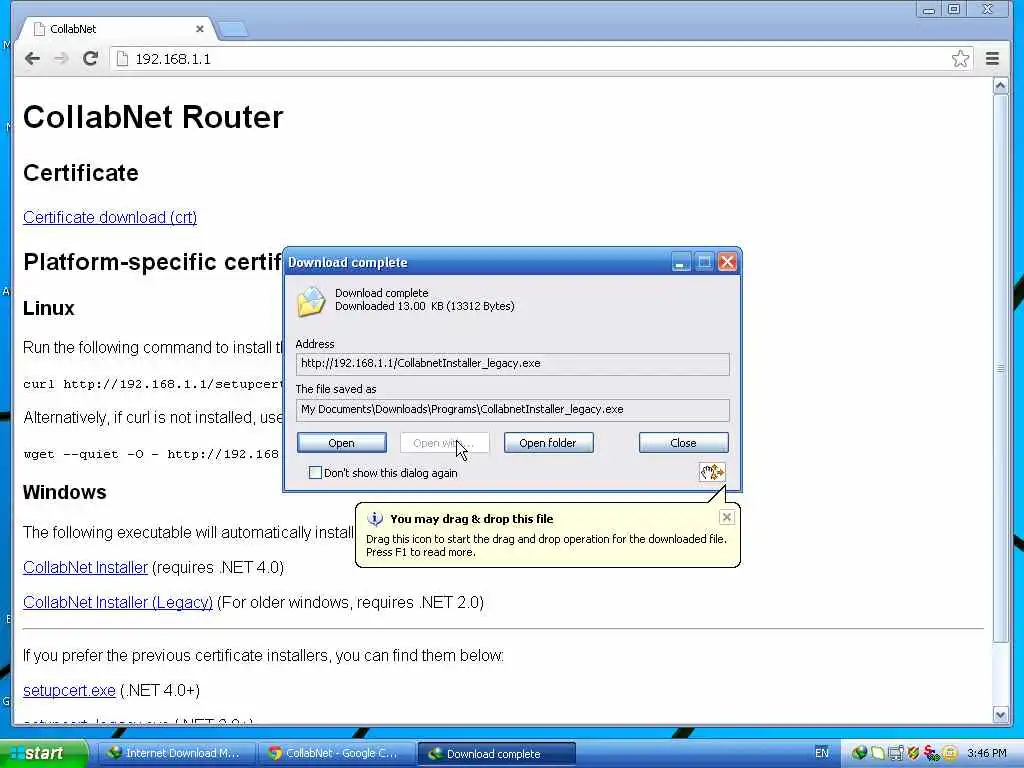Viewport: 1024px width, 768px height.
Task: Close the CollabNet browser tab
Action: [200, 29]
